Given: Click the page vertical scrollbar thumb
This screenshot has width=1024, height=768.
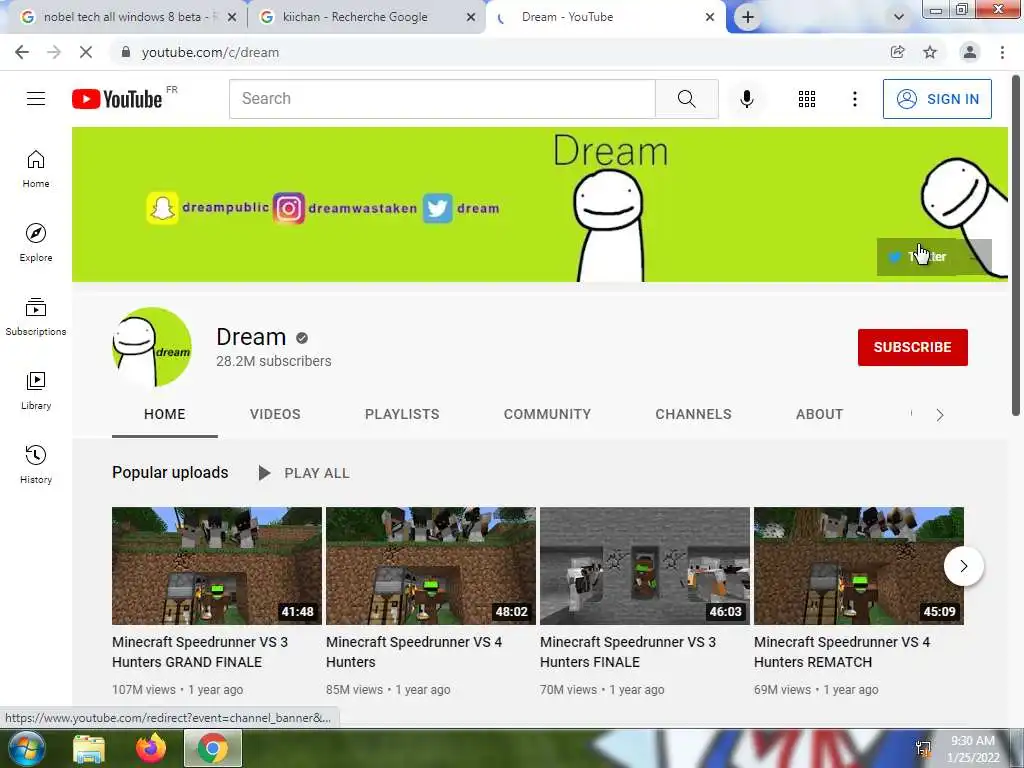Looking at the screenshot, I should [1016, 245].
